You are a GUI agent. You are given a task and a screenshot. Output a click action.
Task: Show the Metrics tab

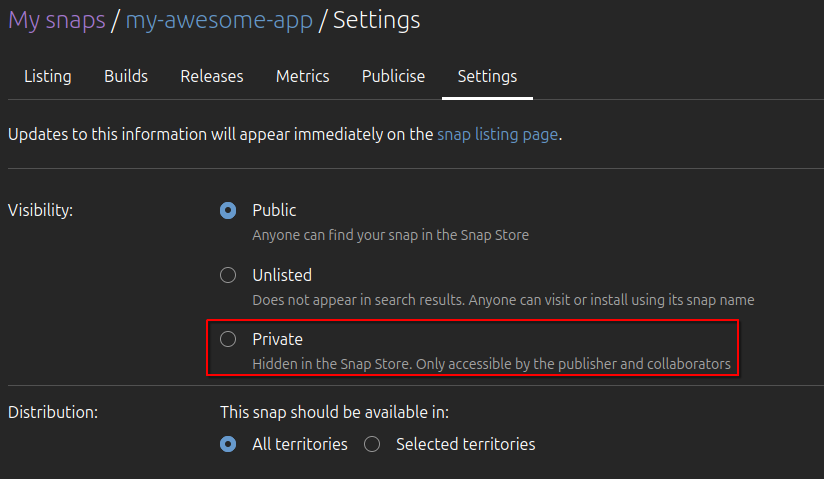click(x=302, y=76)
